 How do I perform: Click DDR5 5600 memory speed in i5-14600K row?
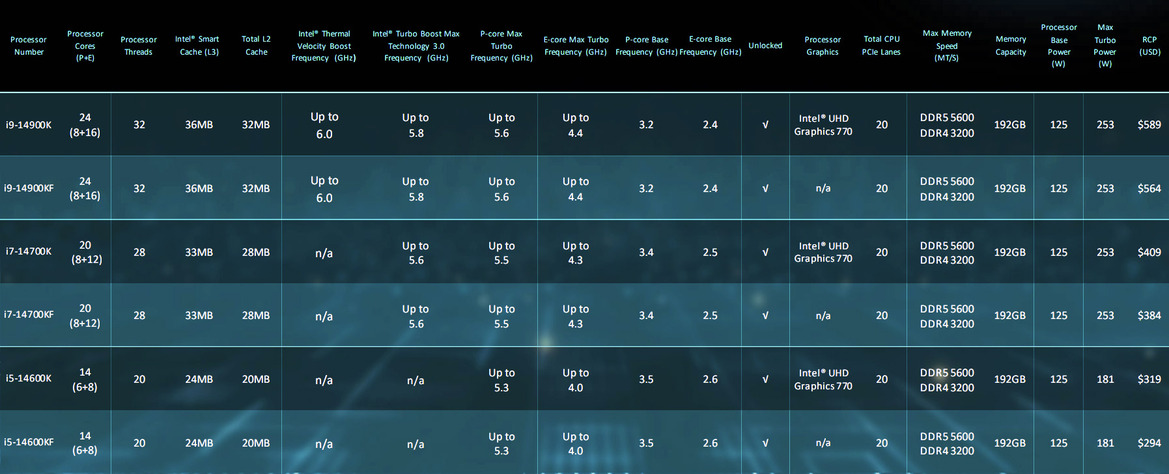(947, 373)
